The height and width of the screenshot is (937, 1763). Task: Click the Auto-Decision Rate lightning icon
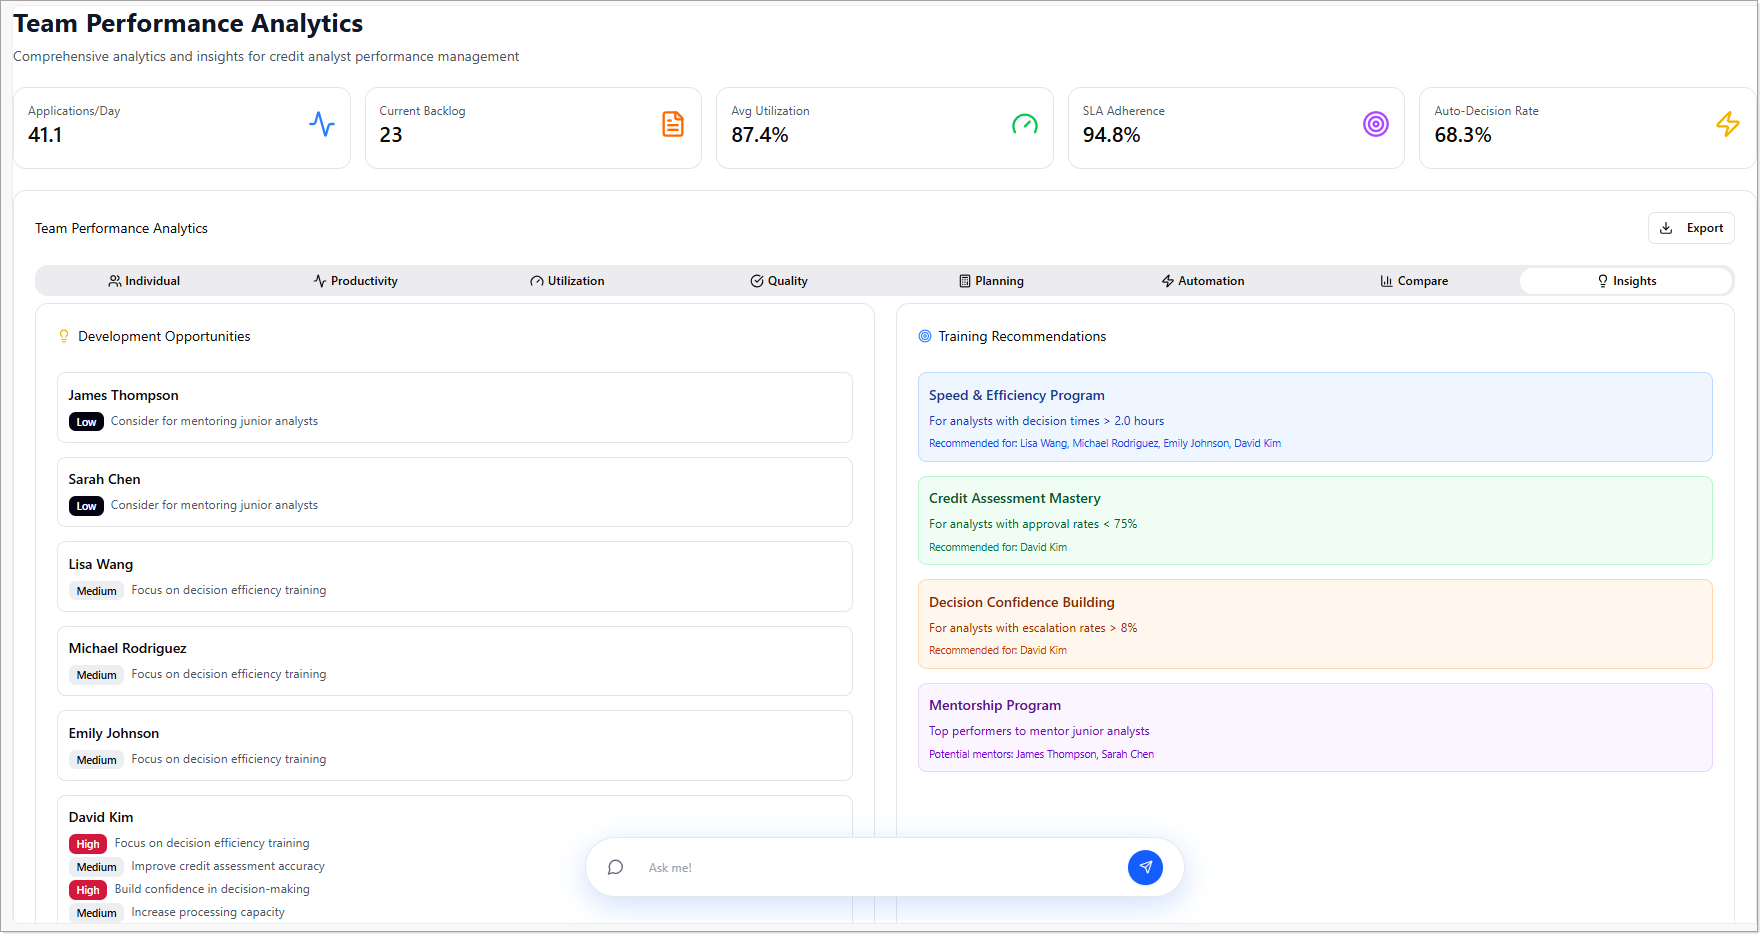coord(1727,124)
